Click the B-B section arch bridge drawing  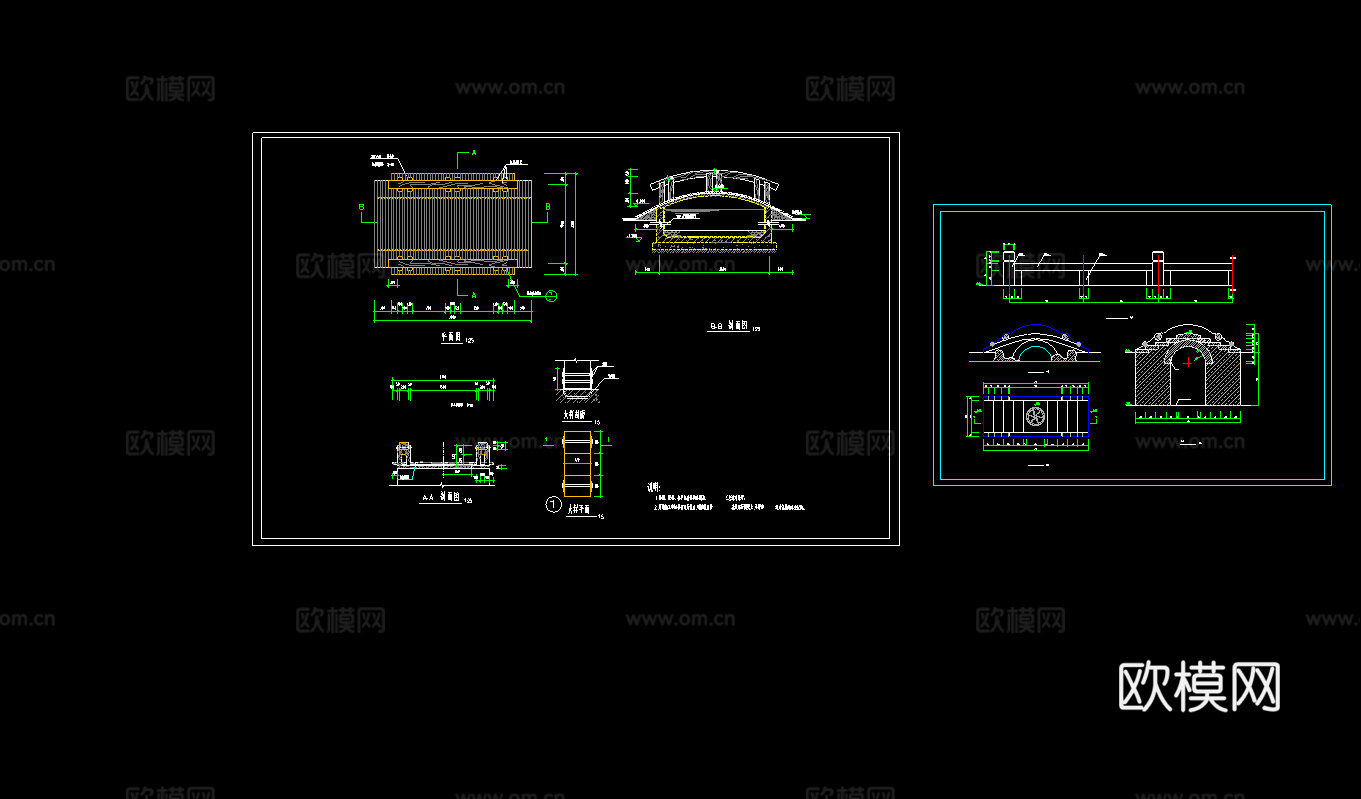pos(713,213)
